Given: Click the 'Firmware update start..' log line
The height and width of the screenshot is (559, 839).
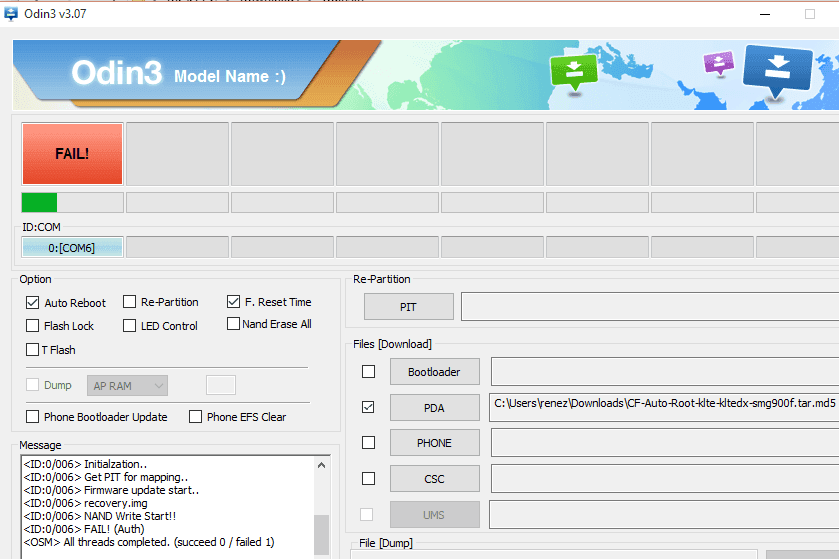Looking at the screenshot, I should pos(111,490).
